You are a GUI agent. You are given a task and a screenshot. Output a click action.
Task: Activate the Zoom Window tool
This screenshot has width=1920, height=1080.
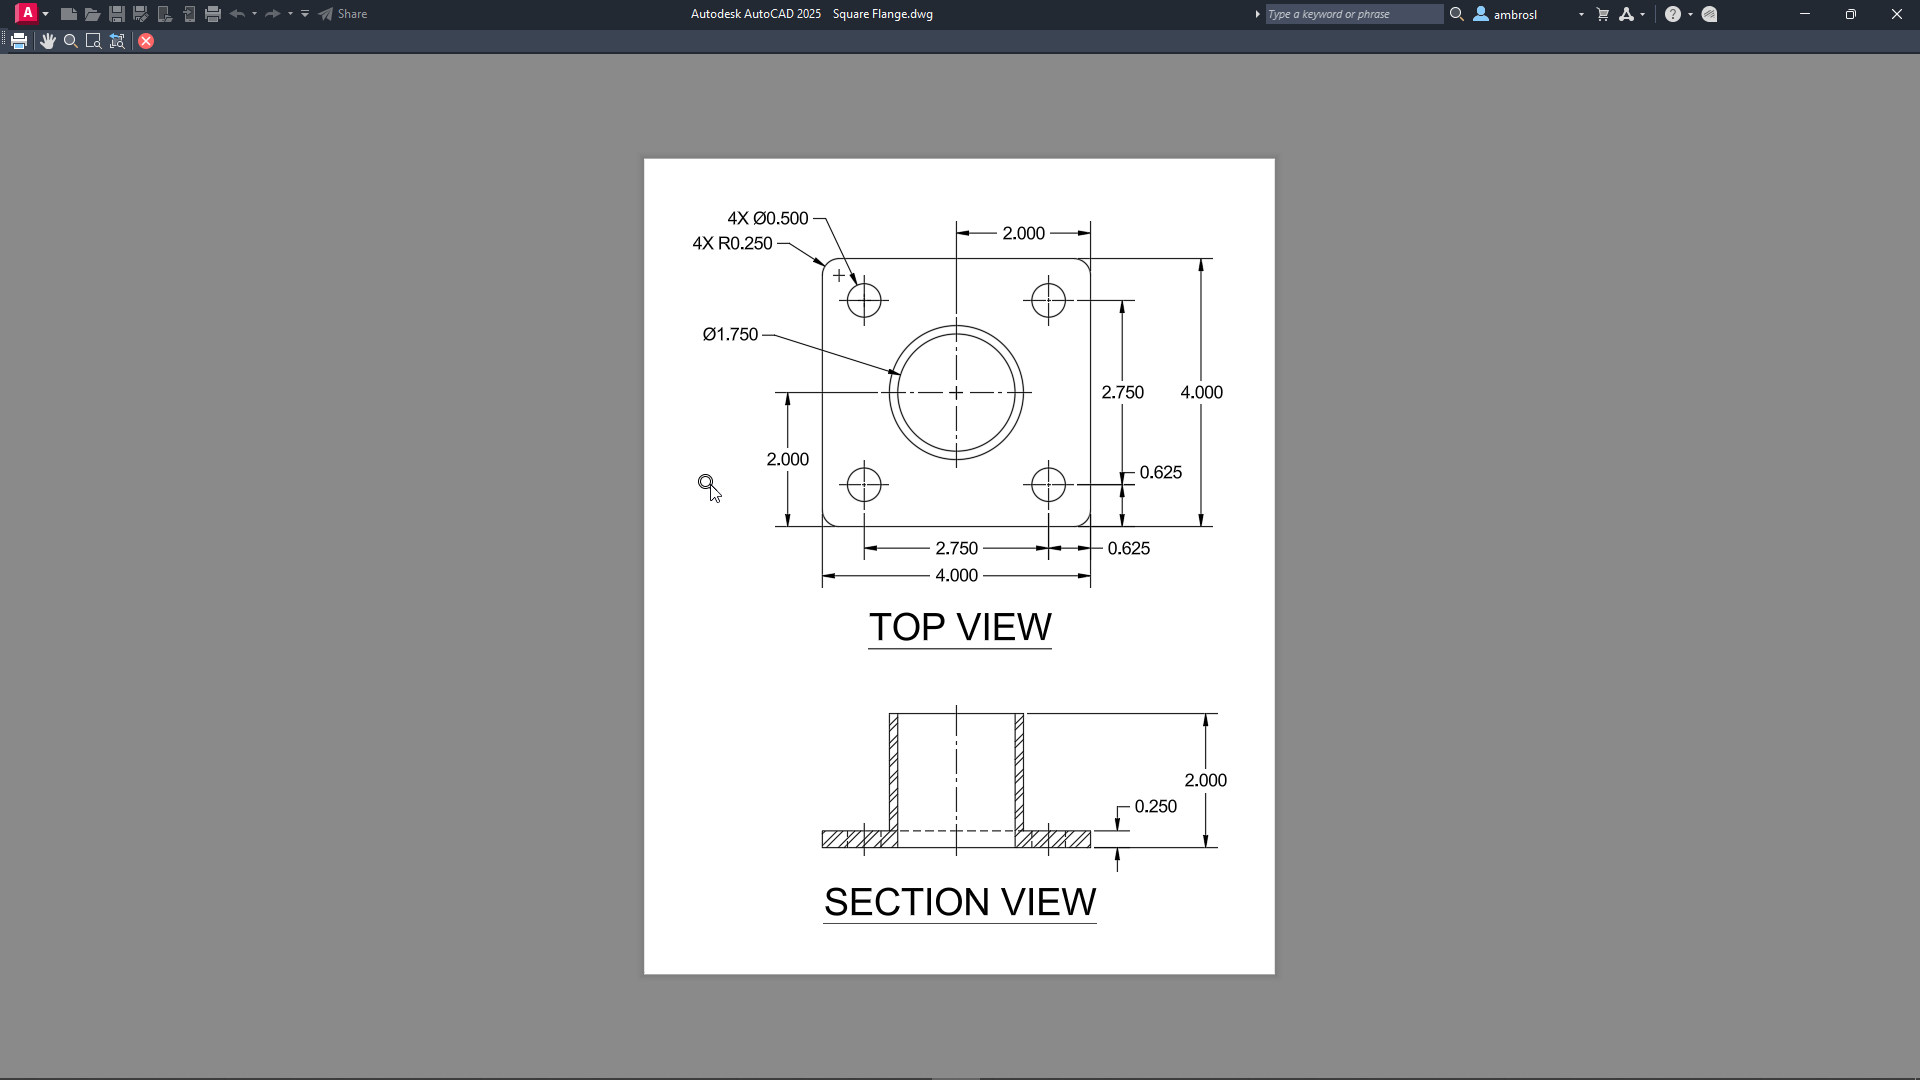pyautogui.click(x=93, y=41)
